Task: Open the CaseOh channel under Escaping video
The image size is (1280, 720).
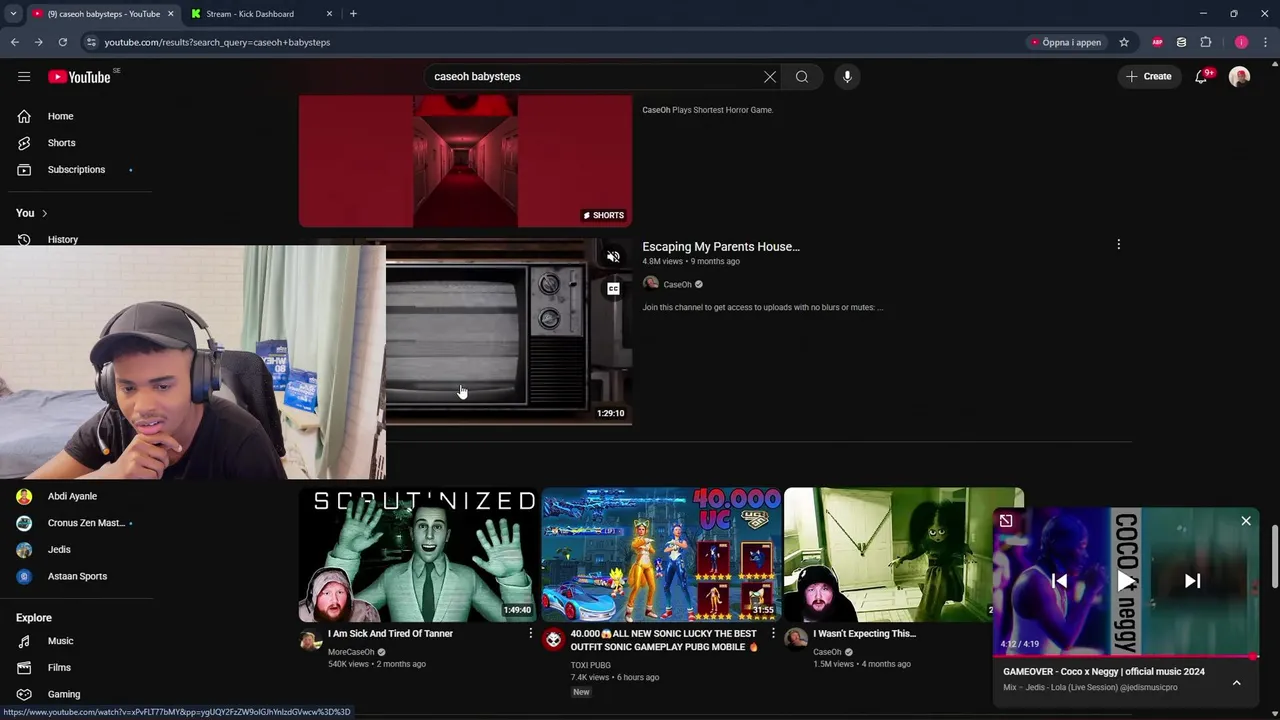Action: (x=677, y=284)
